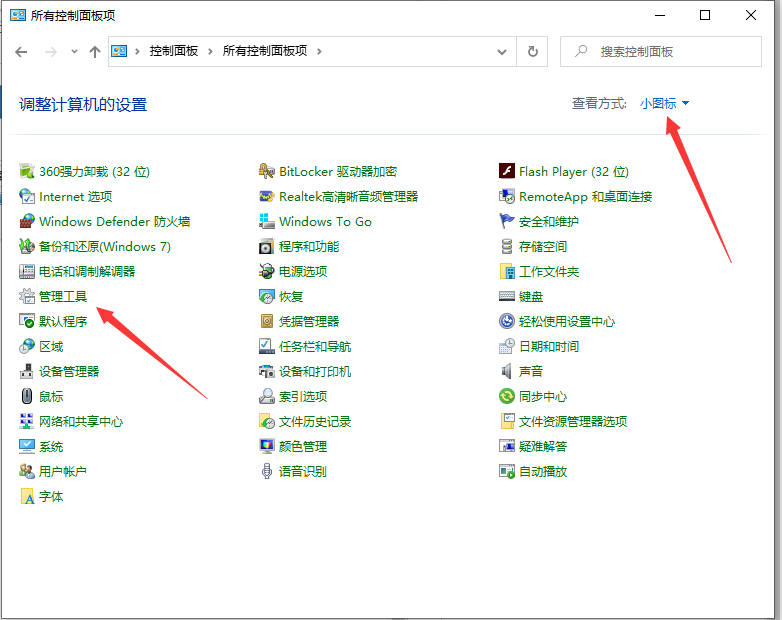This screenshot has height=620, width=782.
Task: Expand chevron after 所有控制面板项 breadcrumb
Action: coord(319,51)
